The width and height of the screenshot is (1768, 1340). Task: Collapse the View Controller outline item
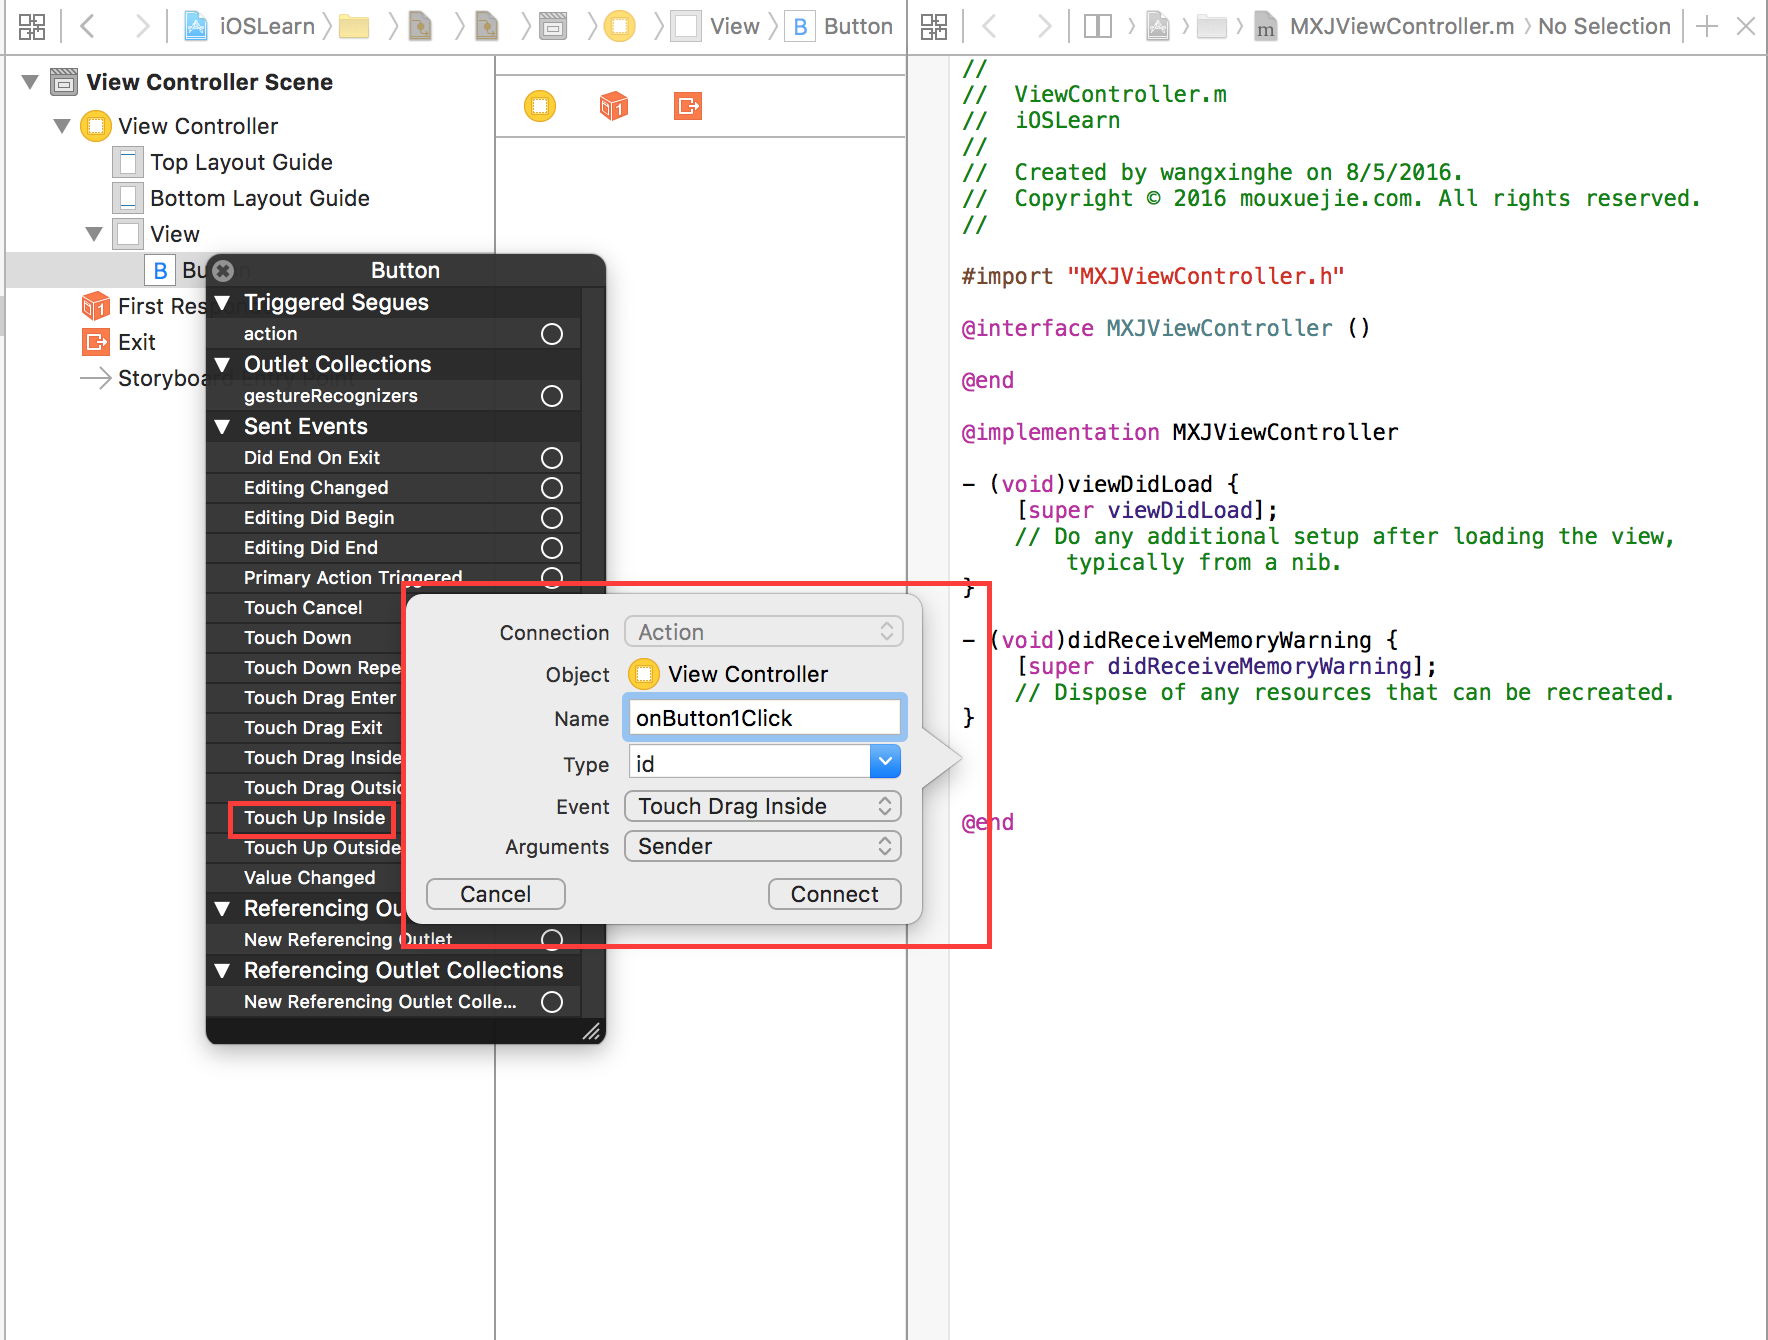pos(62,126)
